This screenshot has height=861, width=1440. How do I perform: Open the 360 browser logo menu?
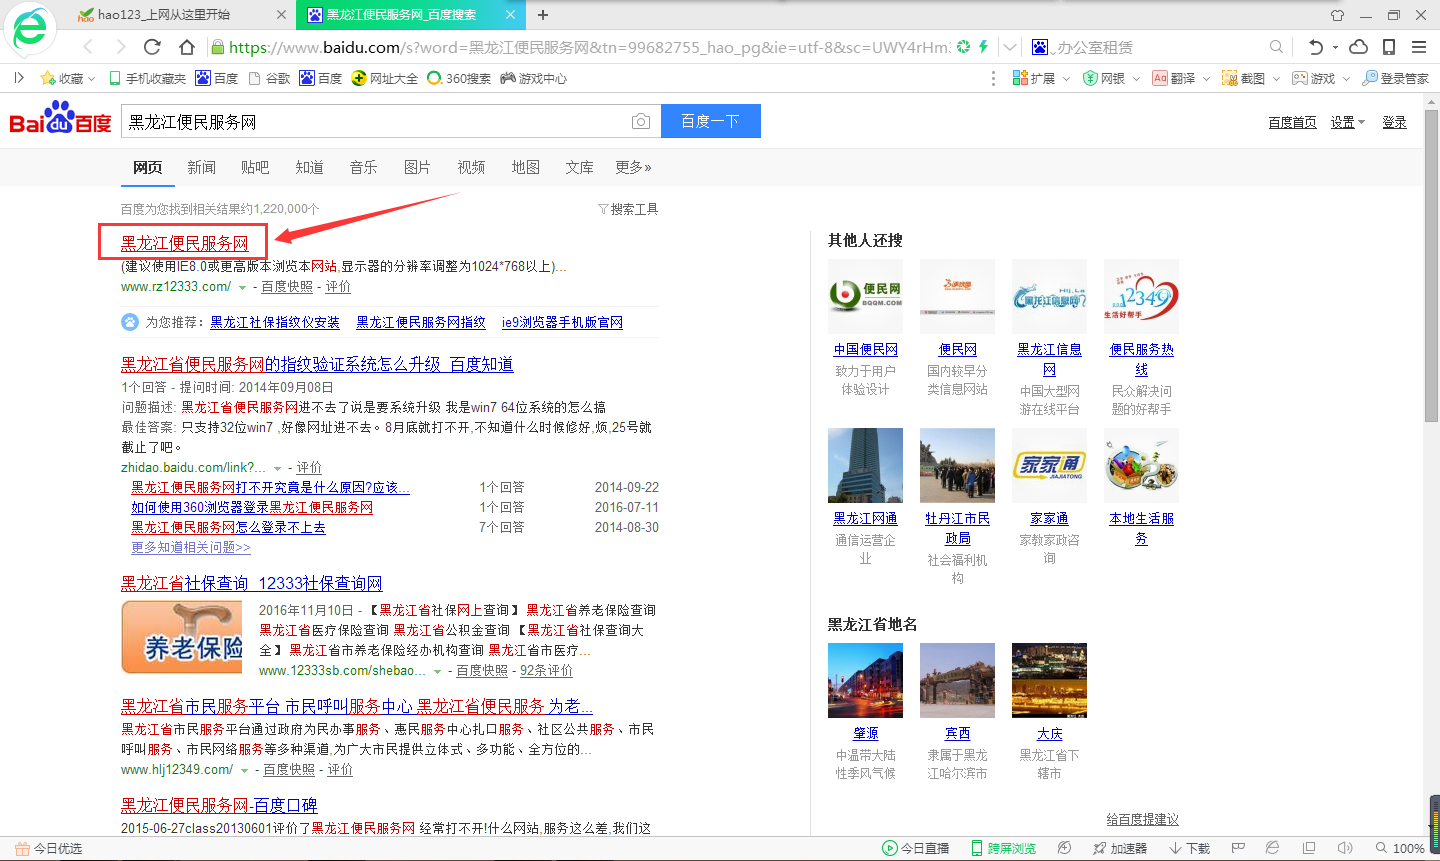(30, 29)
